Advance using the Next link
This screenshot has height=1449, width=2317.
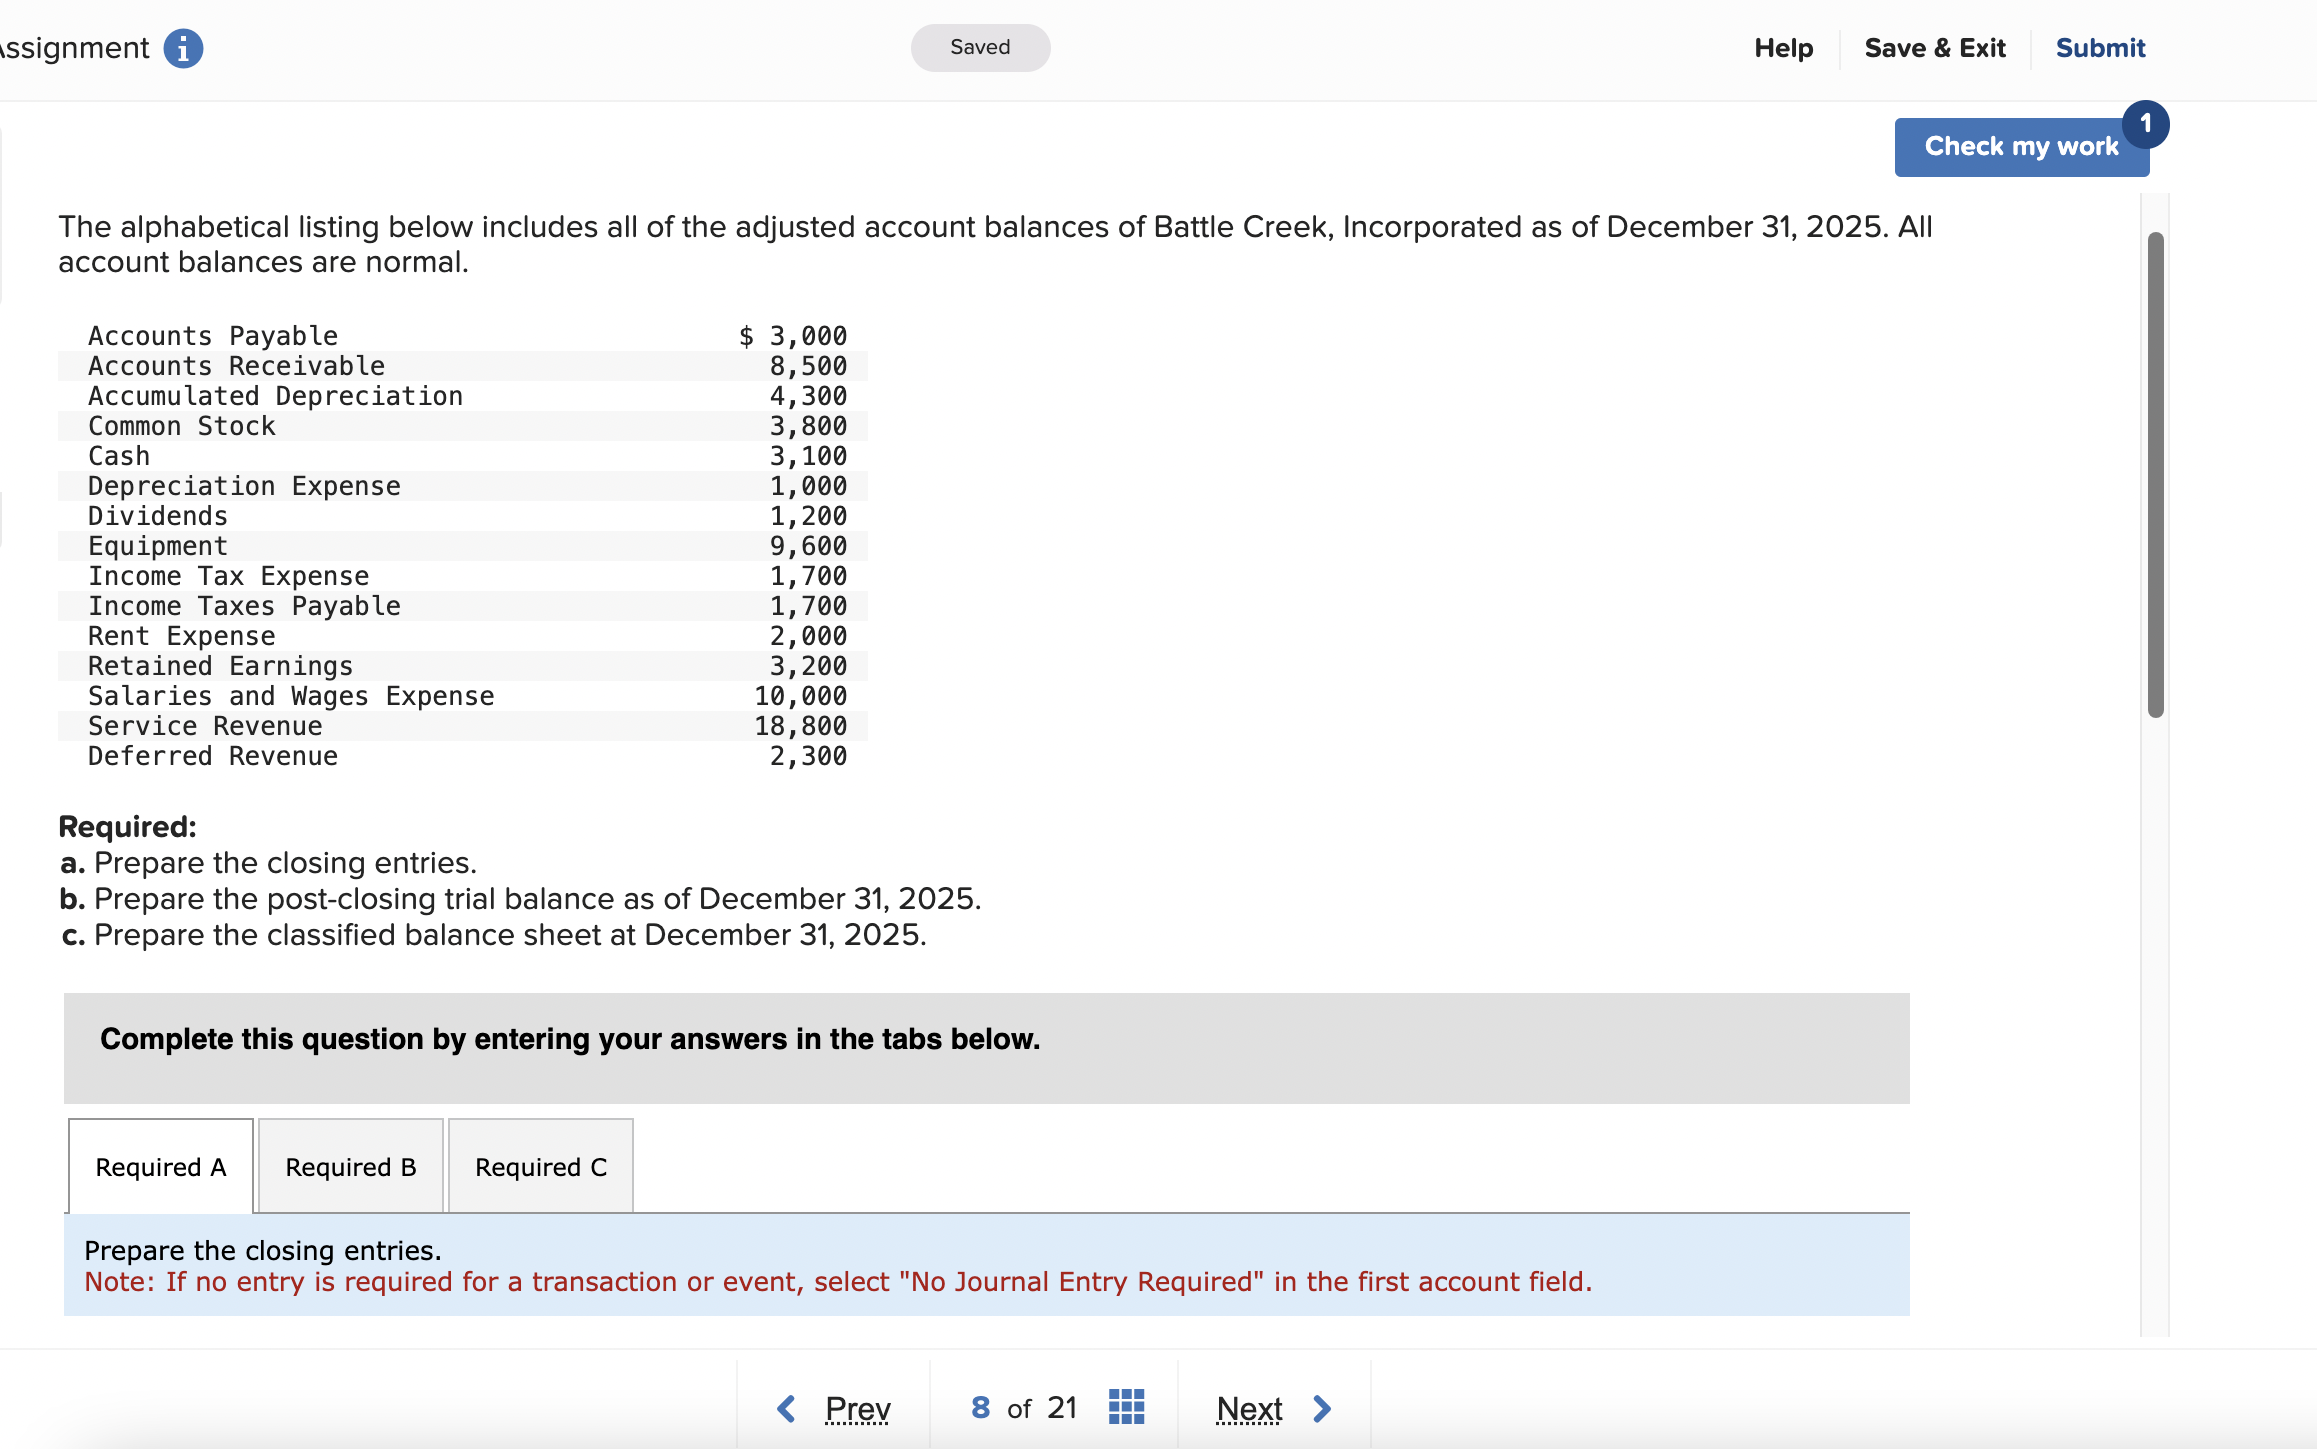coord(1249,1407)
